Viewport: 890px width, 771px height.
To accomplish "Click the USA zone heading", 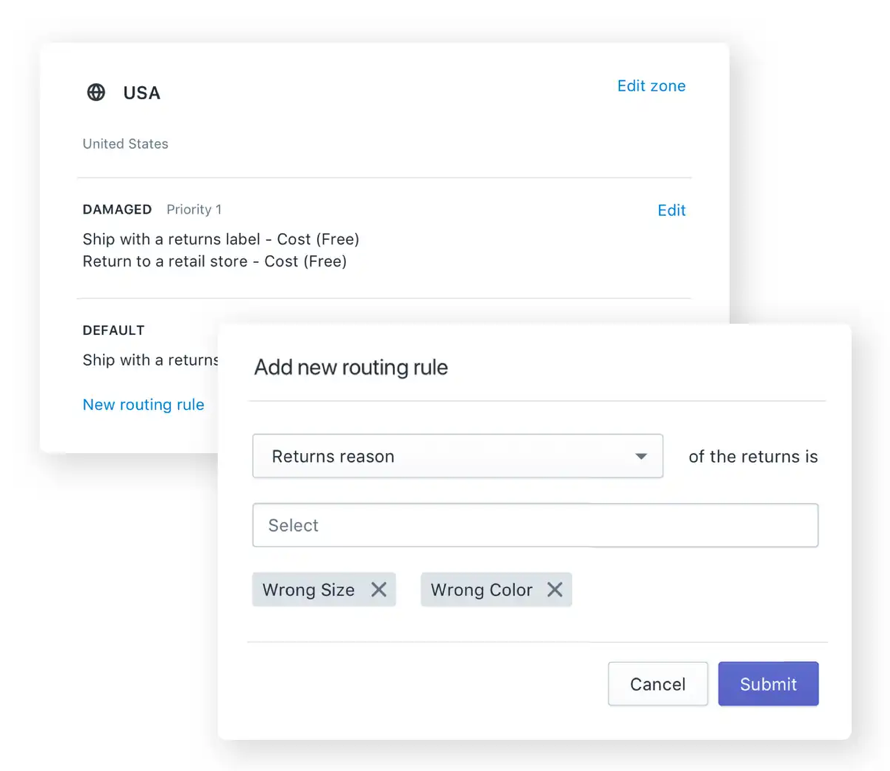I will coord(142,93).
